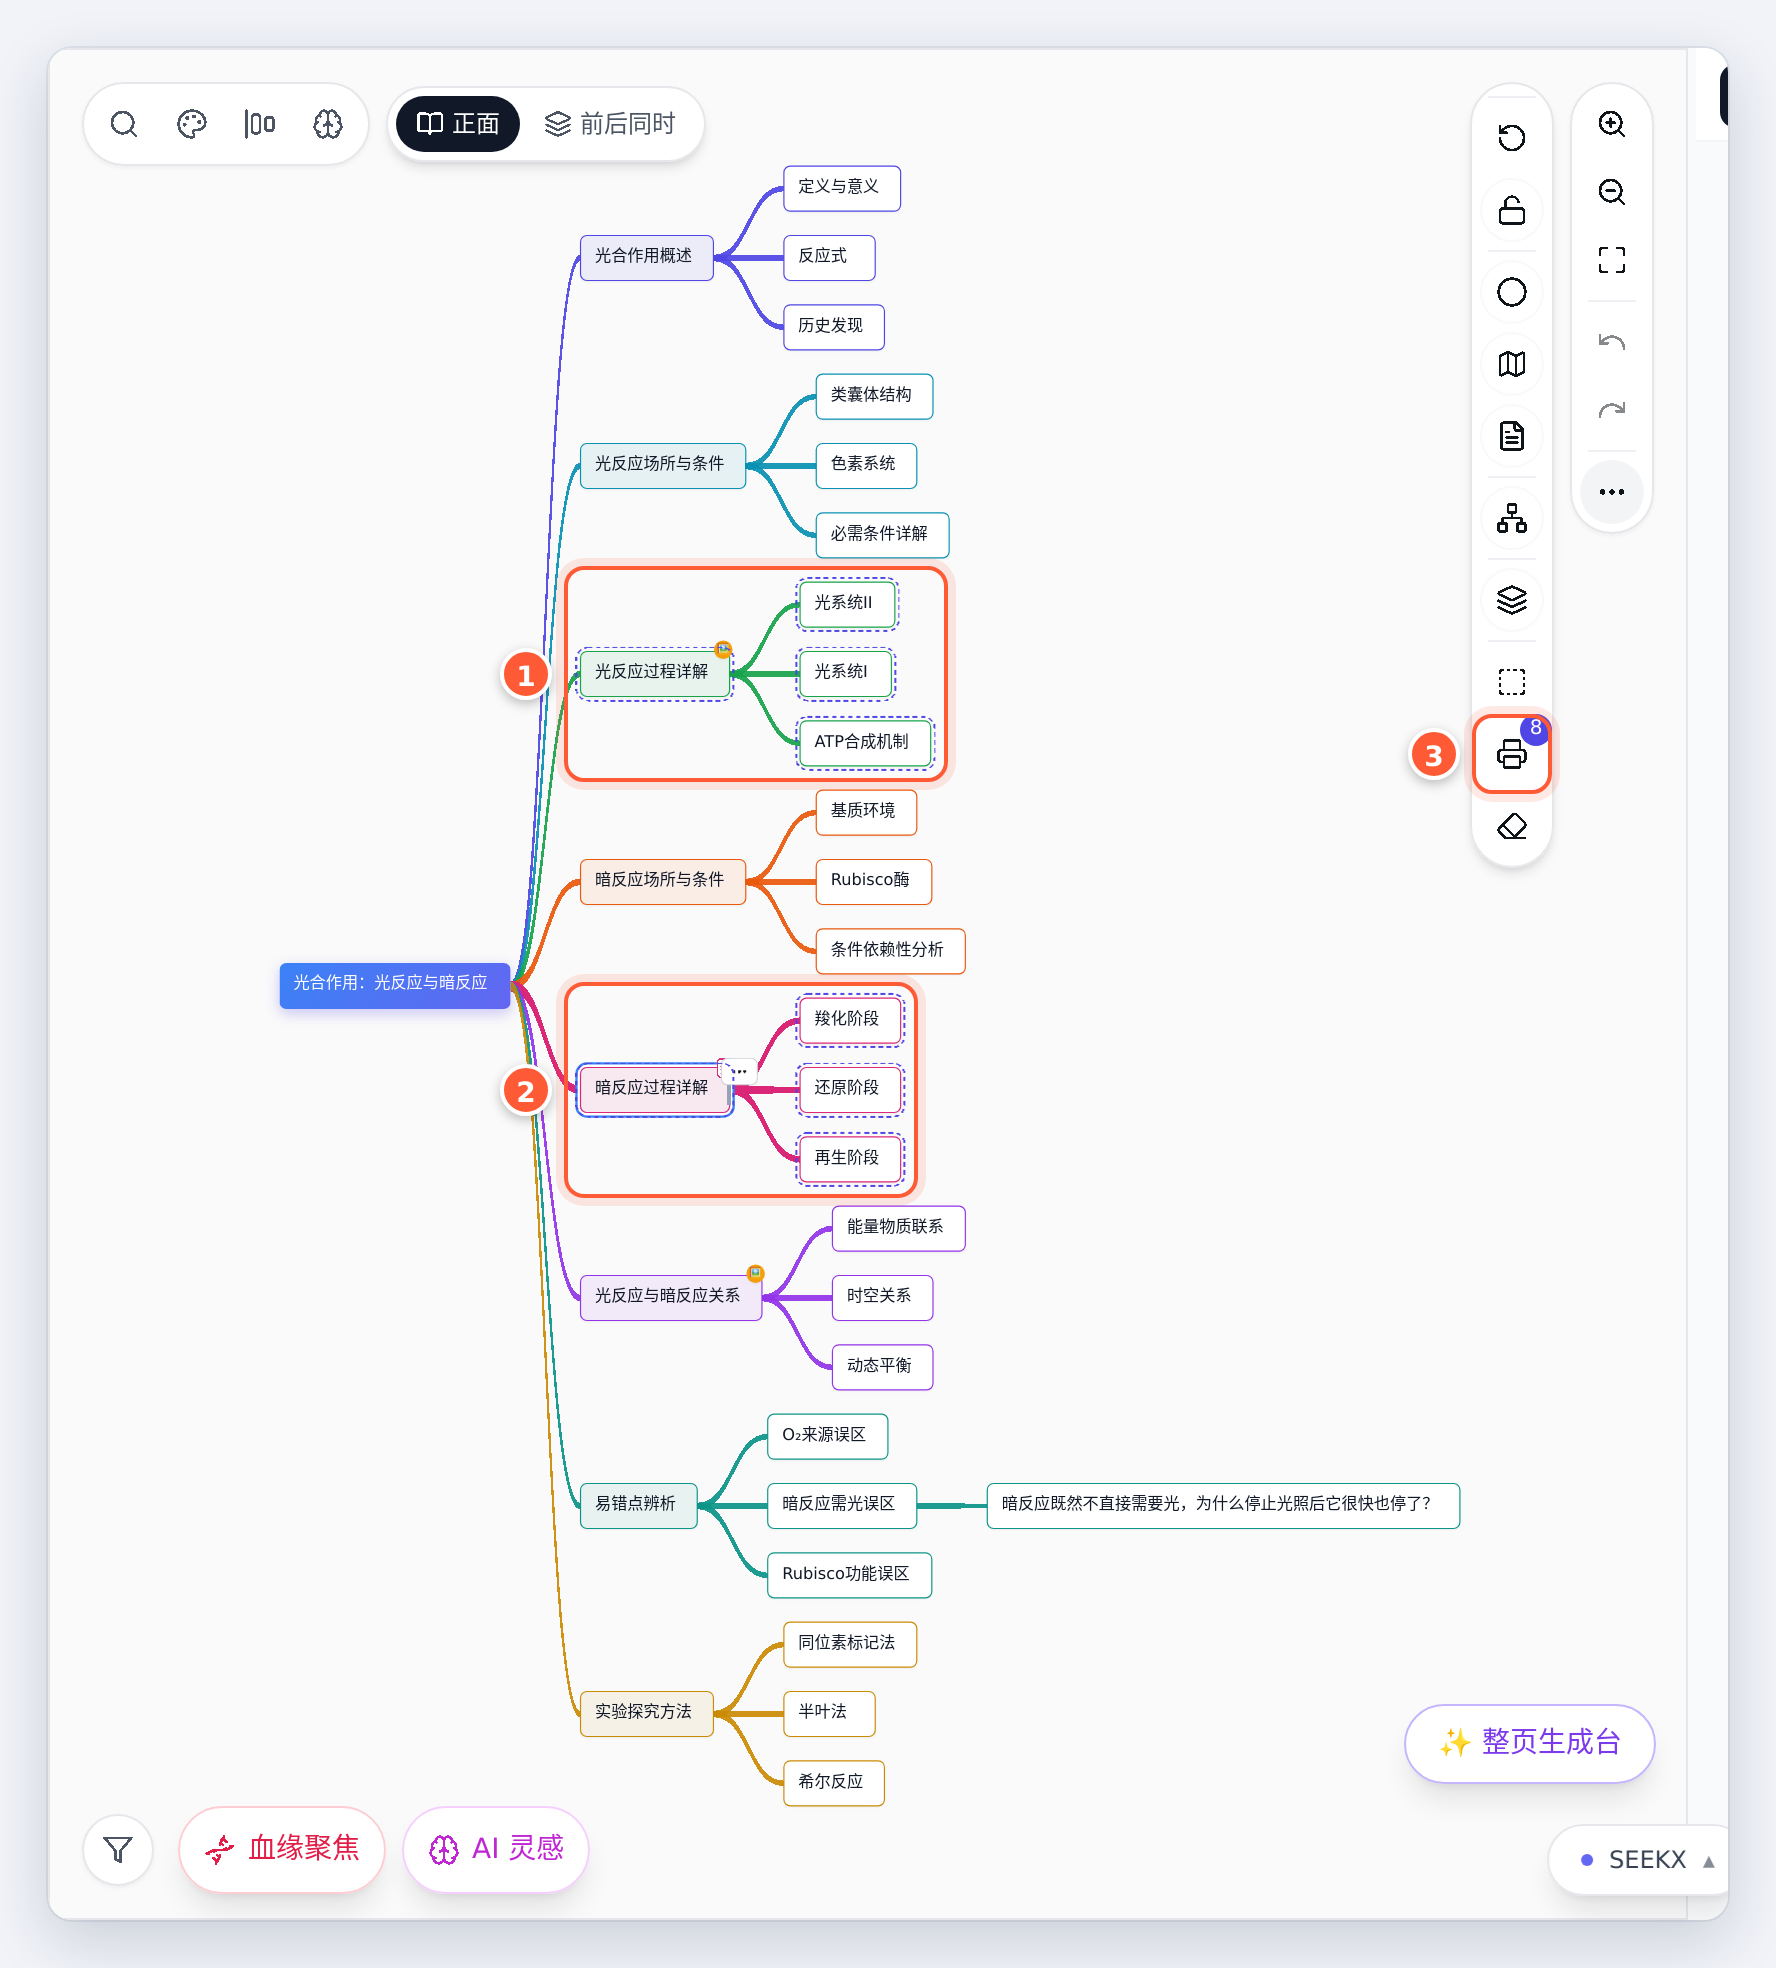Expand the SEEKX panel arrow
Viewport: 1776px width, 1968px height.
point(1709,1861)
